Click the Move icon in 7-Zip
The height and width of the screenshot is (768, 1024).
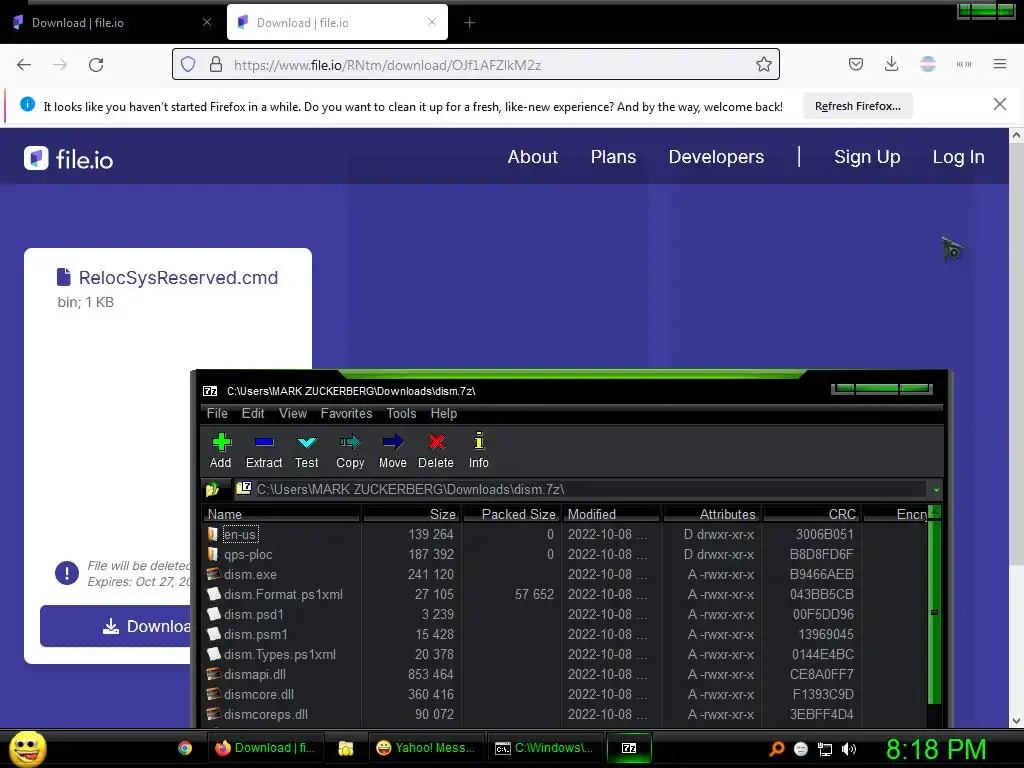click(x=392, y=442)
